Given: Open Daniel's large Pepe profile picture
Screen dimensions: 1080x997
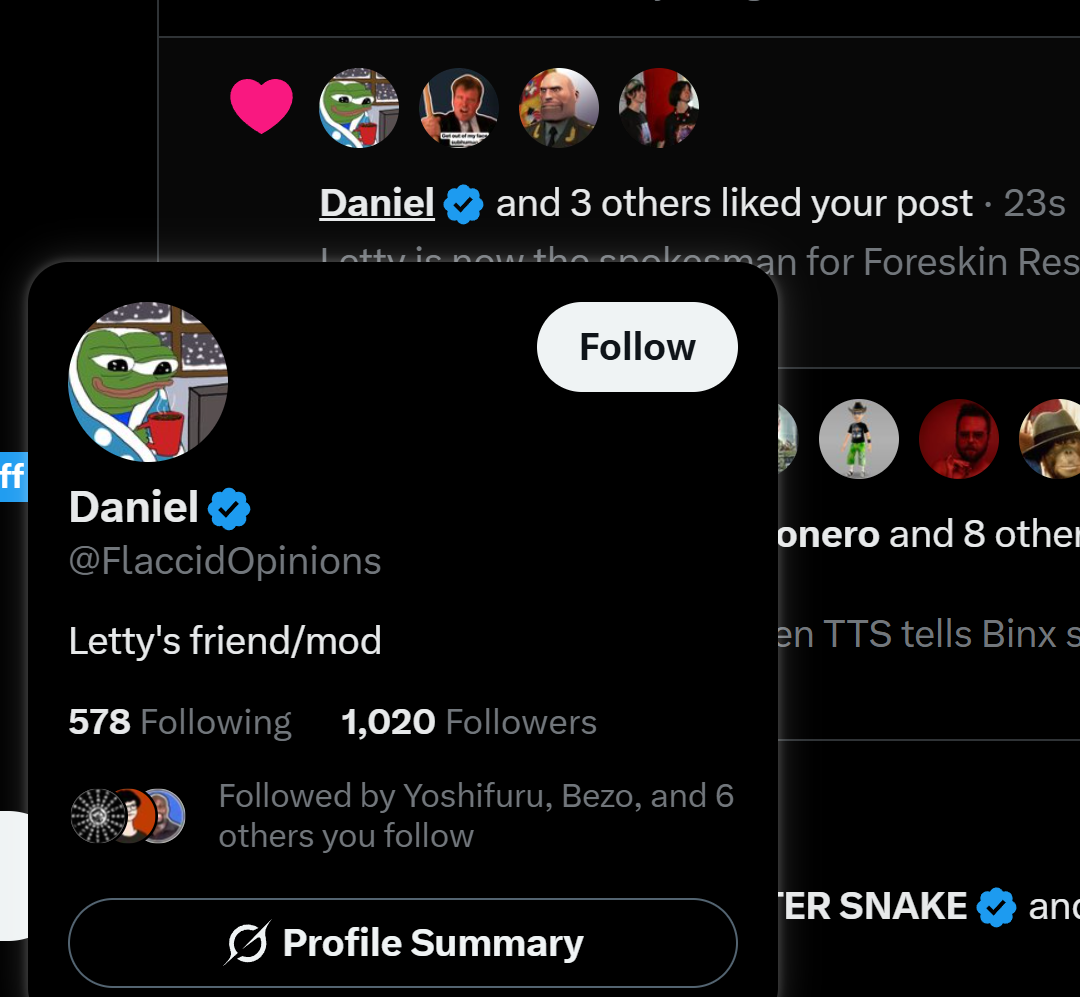Looking at the screenshot, I should click(148, 382).
